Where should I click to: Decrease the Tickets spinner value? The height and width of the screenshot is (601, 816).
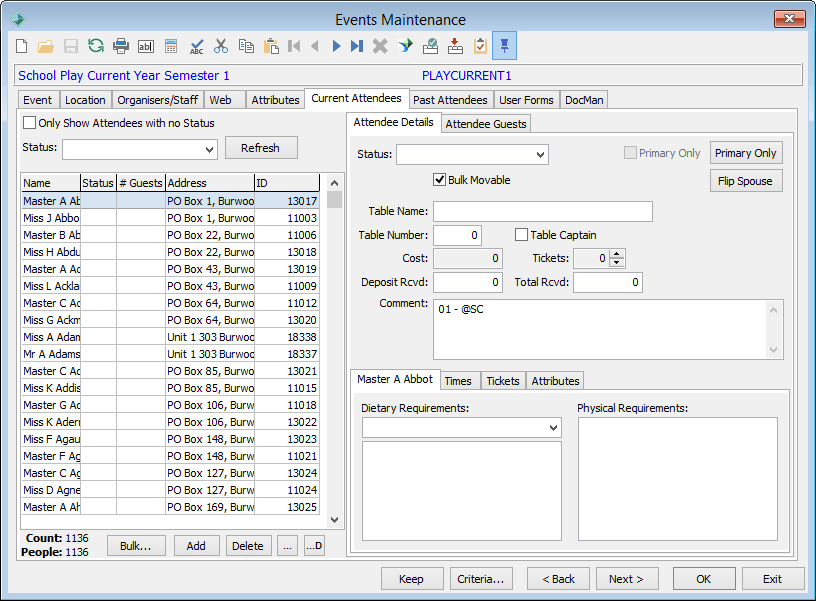point(617,262)
